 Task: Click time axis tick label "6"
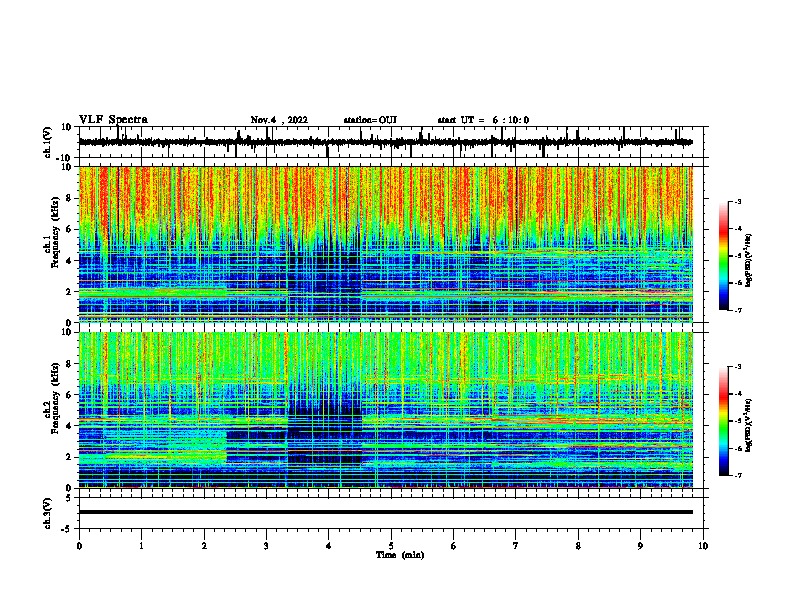tap(454, 546)
